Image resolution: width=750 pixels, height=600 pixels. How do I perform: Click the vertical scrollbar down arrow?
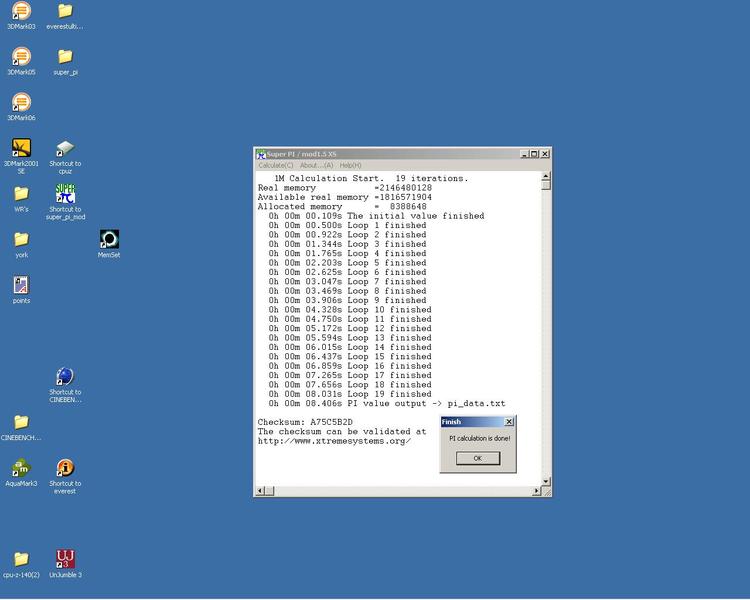click(546, 481)
